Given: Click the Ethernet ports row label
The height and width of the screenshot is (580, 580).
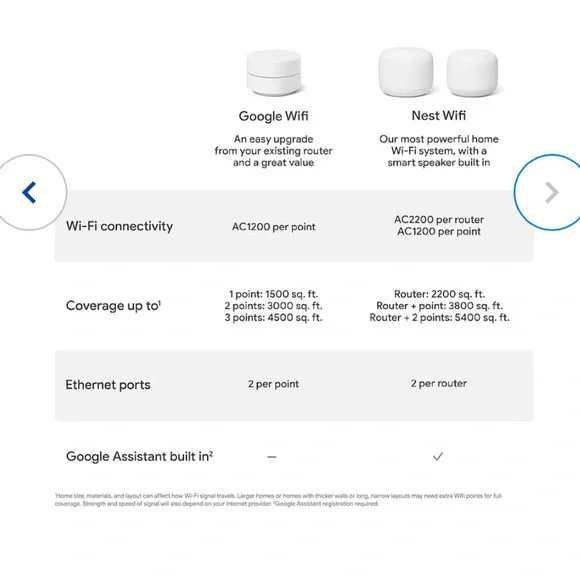Looking at the screenshot, I should click(108, 385).
